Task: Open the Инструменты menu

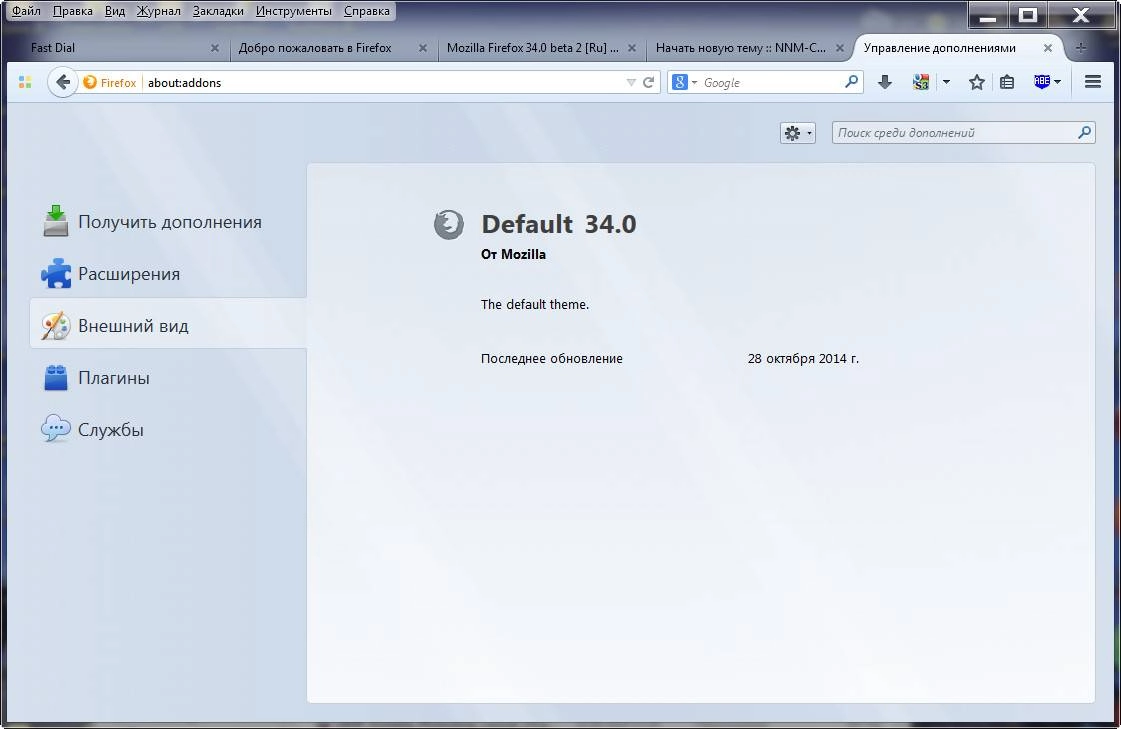Action: tap(294, 11)
